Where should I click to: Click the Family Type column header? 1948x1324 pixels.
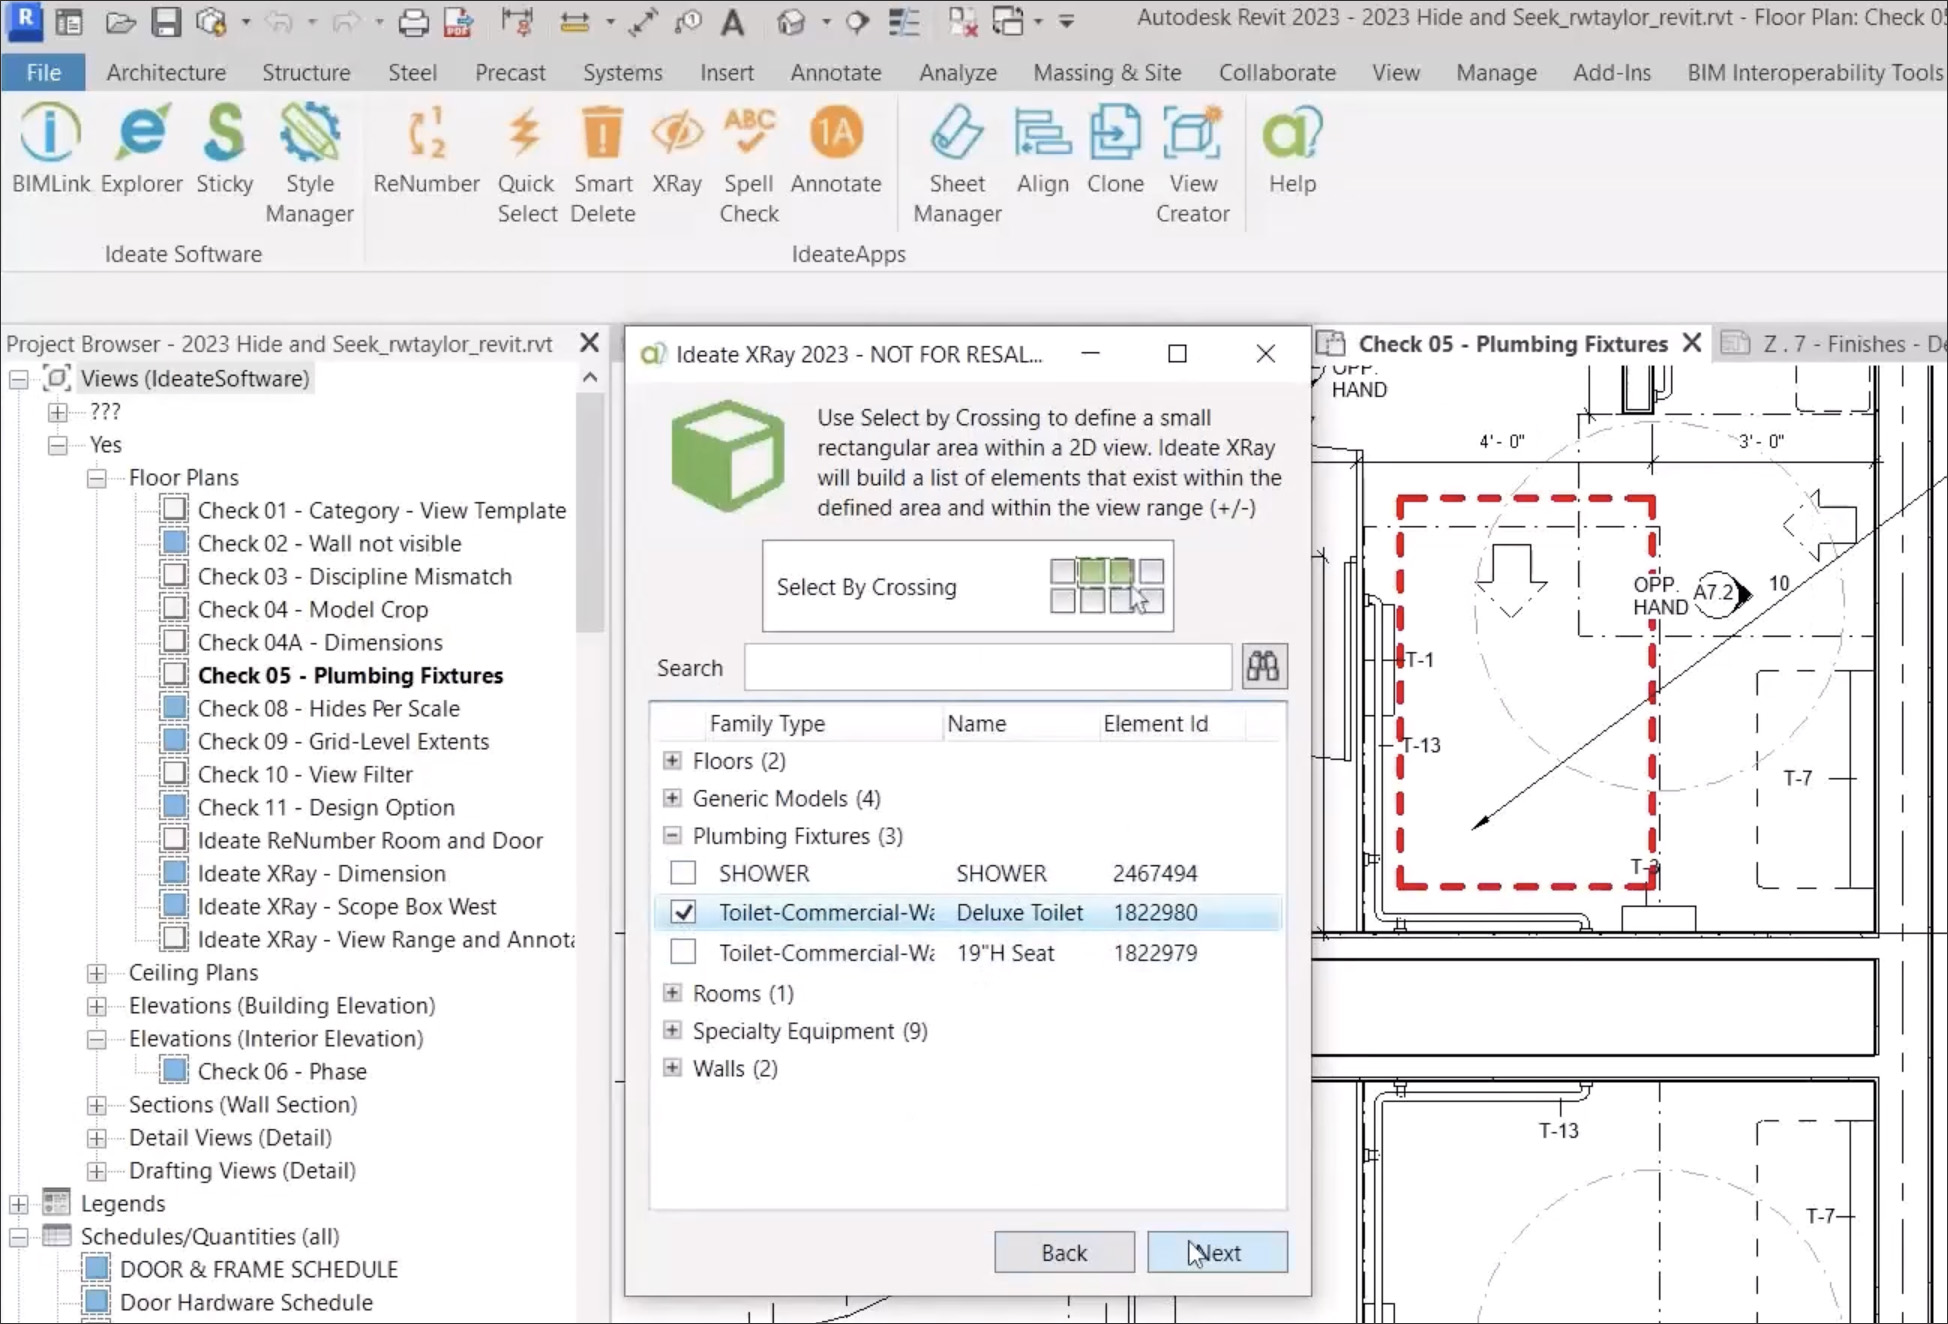click(x=767, y=723)
